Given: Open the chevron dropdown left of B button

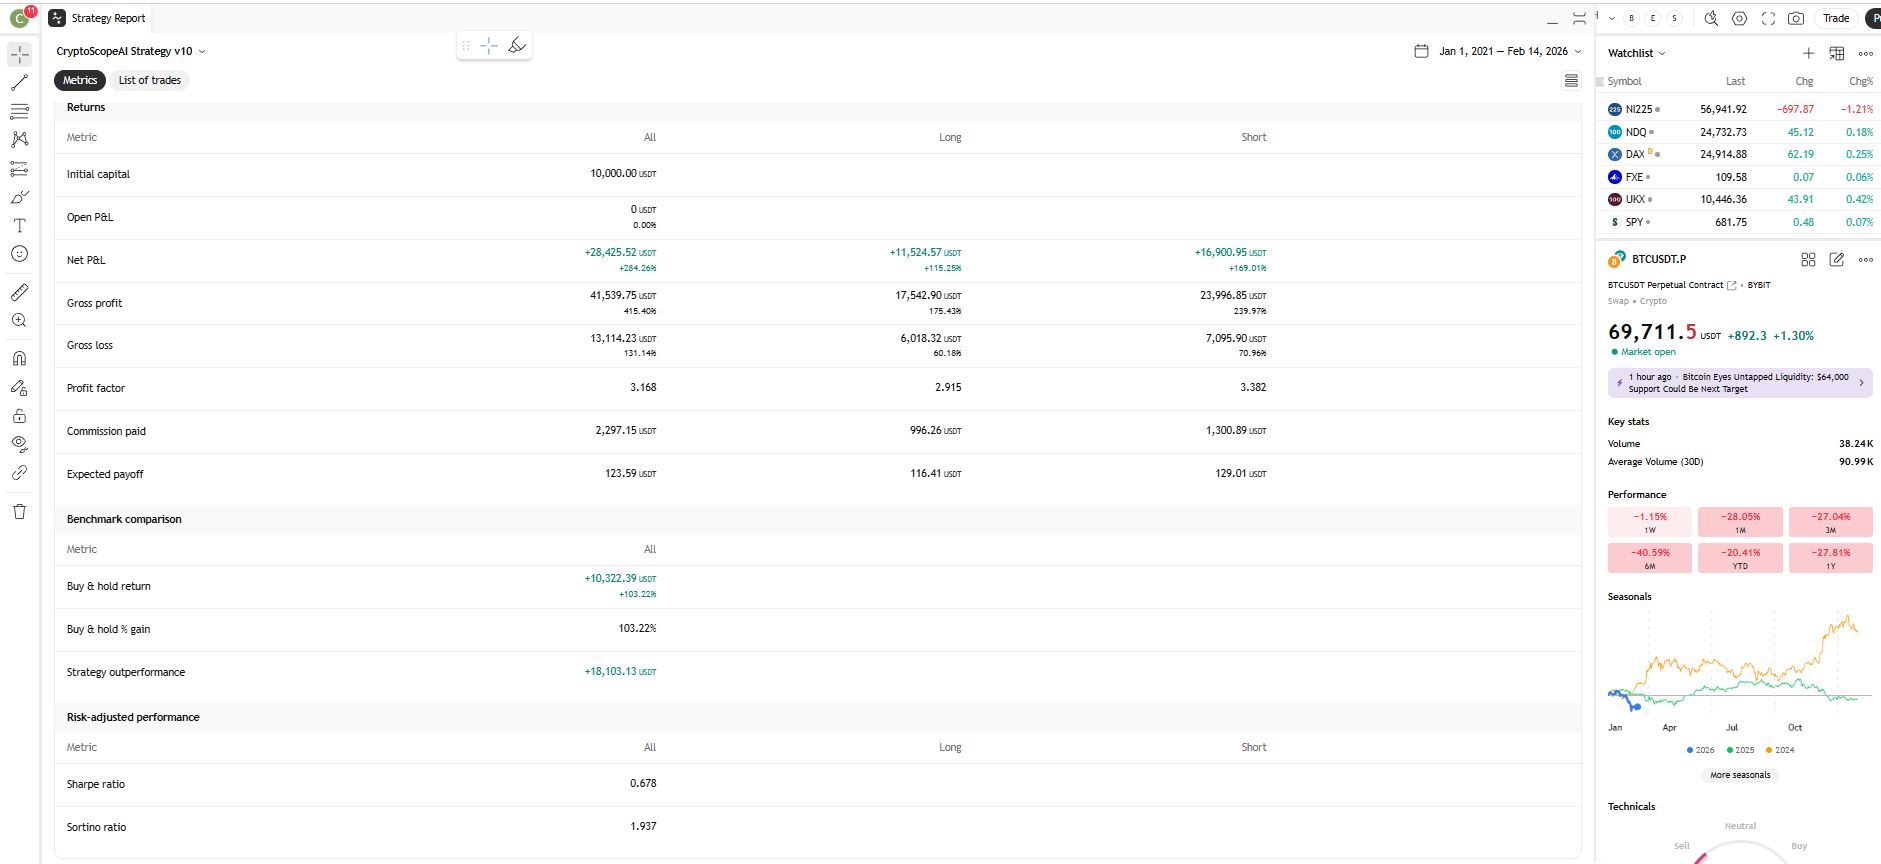Looking at the screenshot, I should tap(1612, 18).
